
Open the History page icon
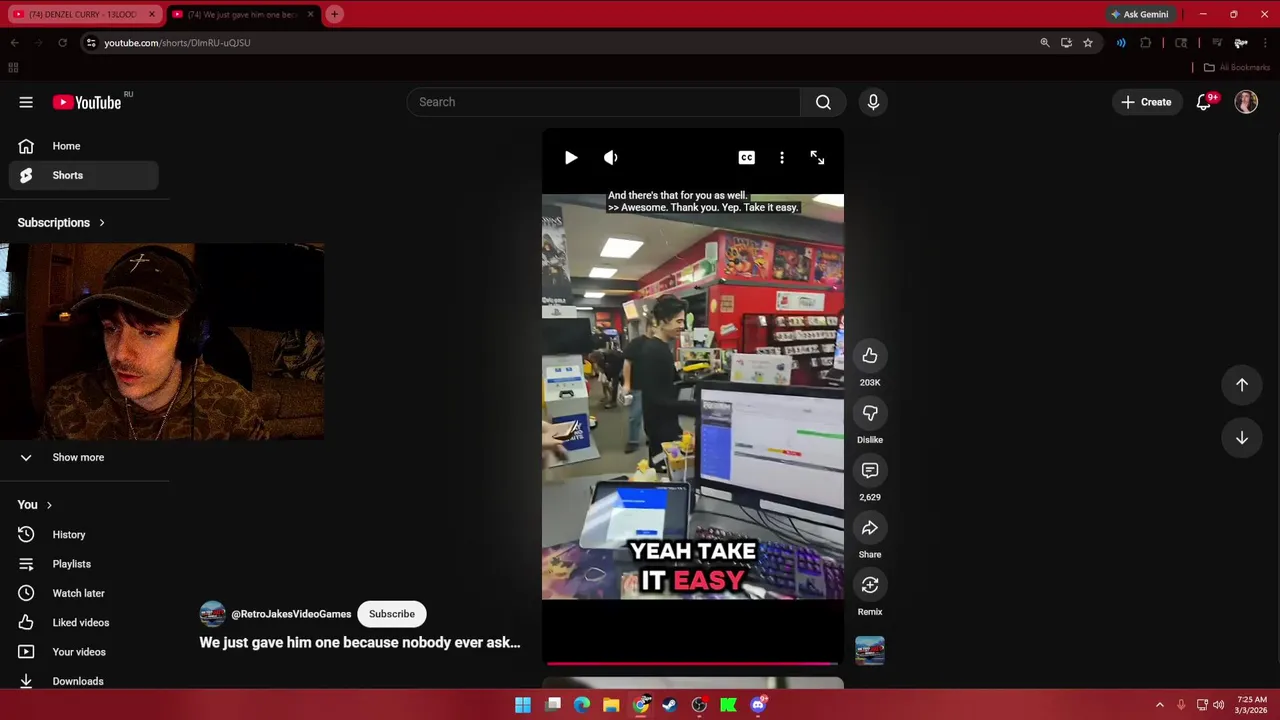click(26, 535)
